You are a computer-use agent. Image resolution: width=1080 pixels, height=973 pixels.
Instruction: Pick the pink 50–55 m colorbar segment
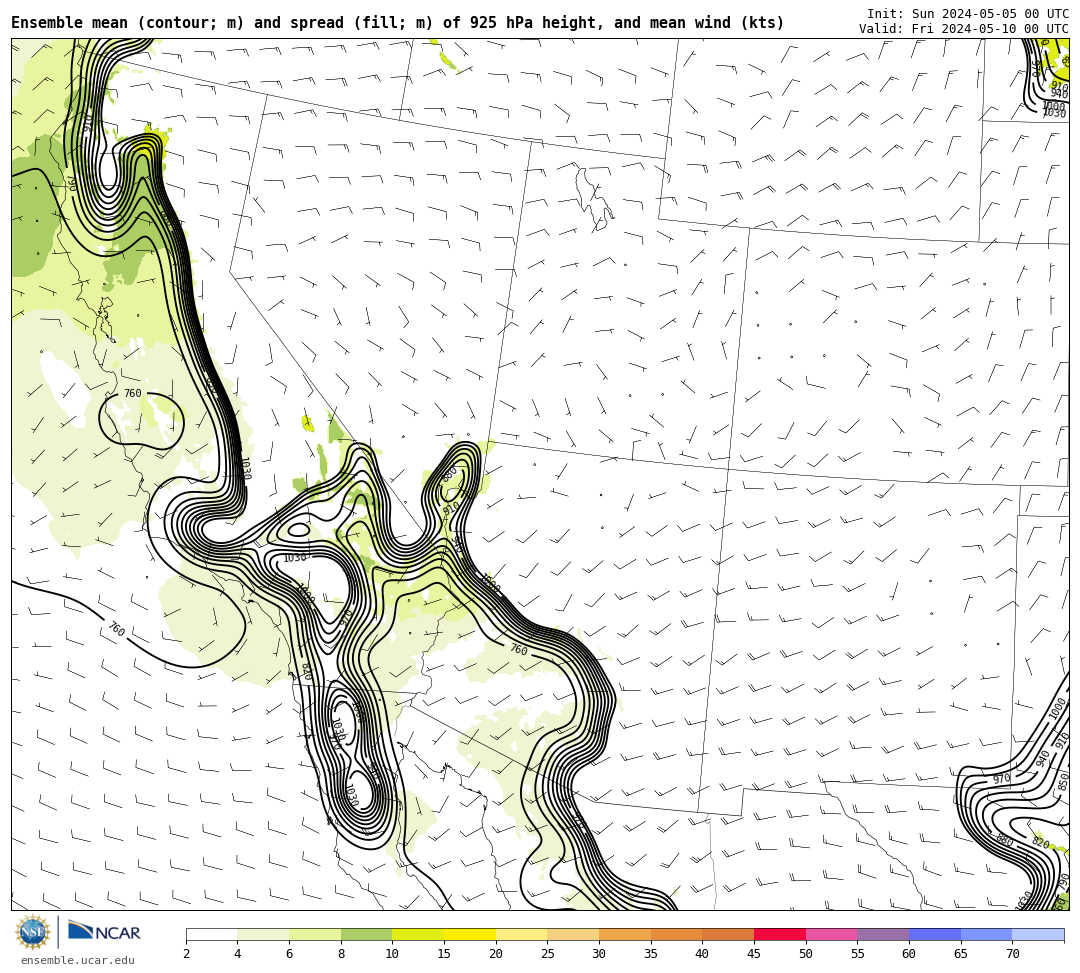[831, 934]
